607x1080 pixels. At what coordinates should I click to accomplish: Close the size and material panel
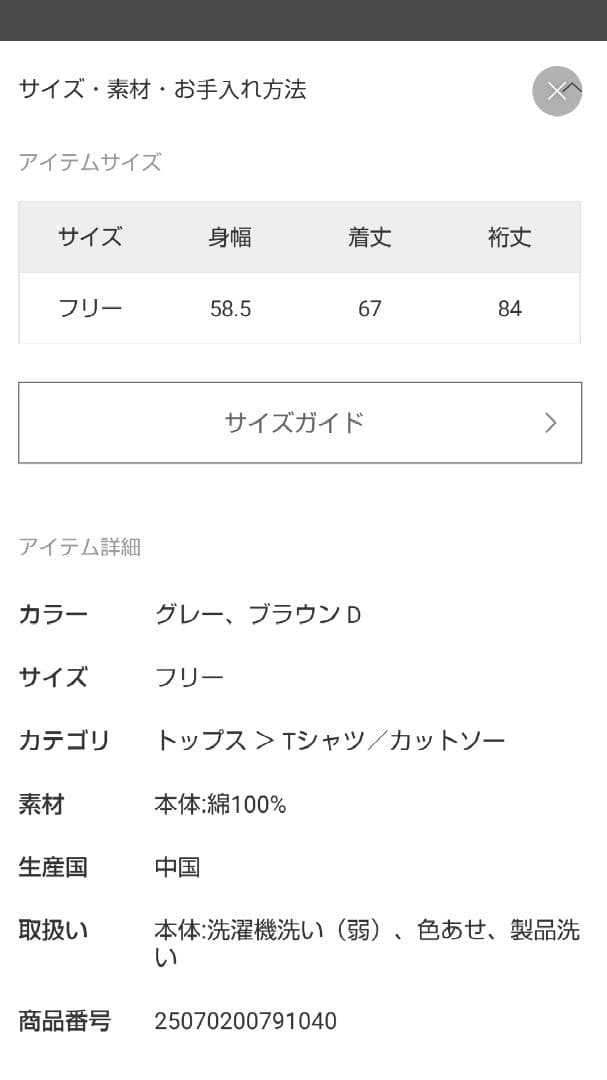coord(556,91)
